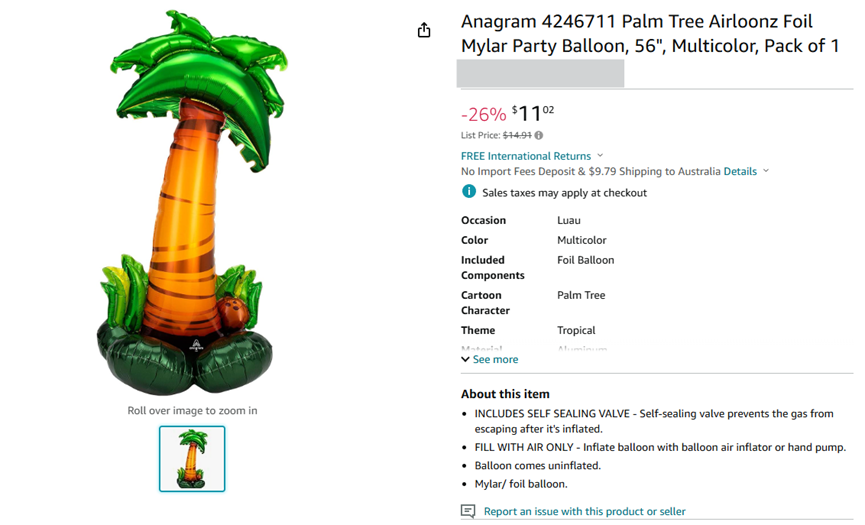Click the blue sales tax info icon
The image size is (865, 525).
[x=469, y=191]
